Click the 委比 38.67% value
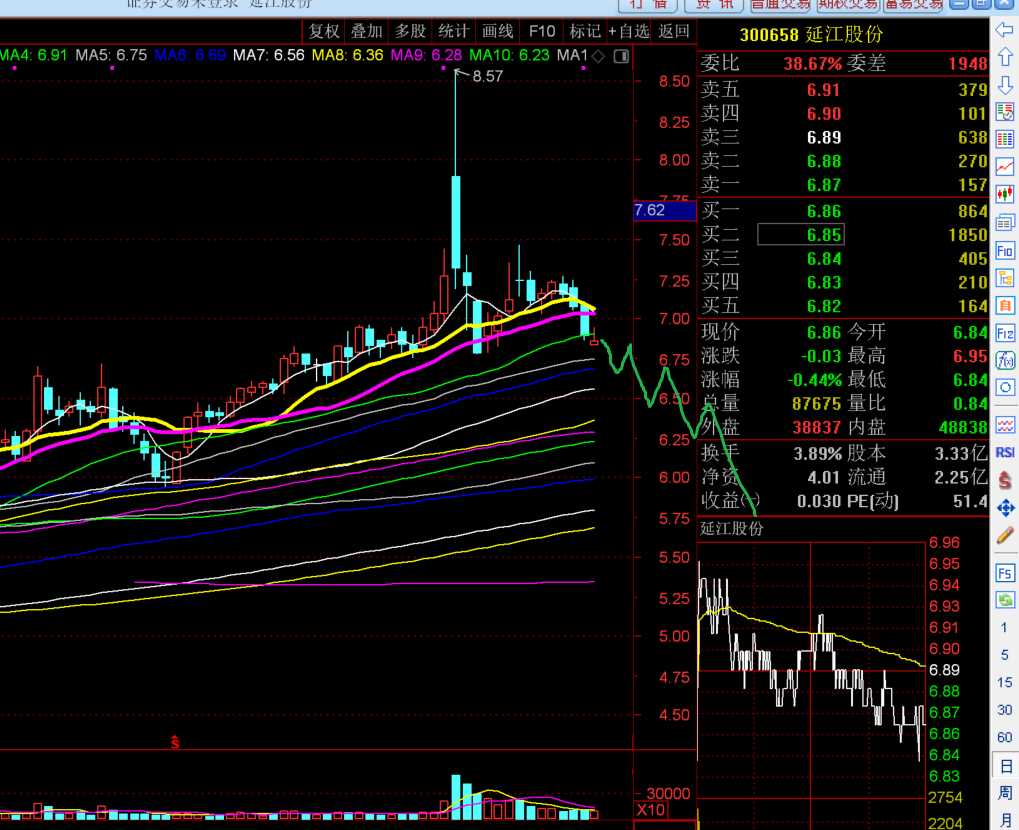The width and height of the screenshot is (1019, 830). [812, 64]
